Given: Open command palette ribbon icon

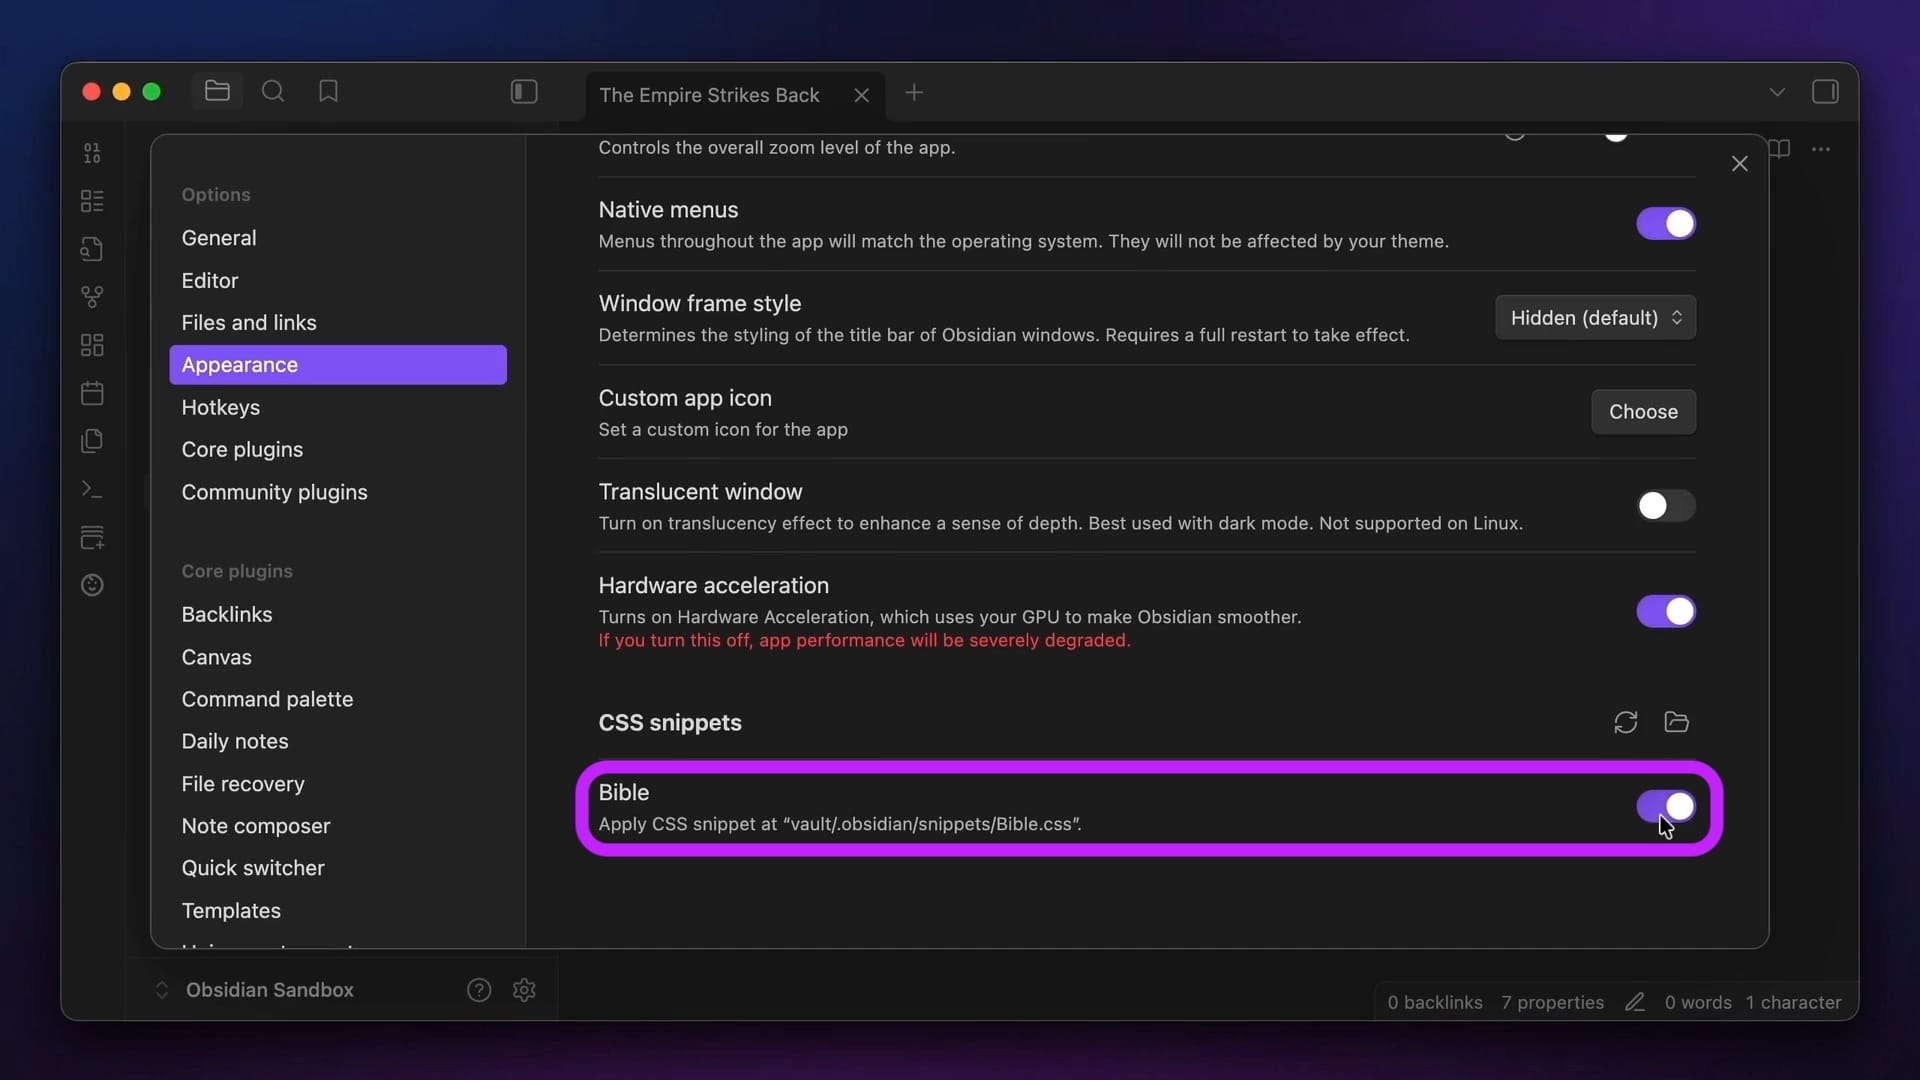Looking at the screenshot, I should coord(92,489).
